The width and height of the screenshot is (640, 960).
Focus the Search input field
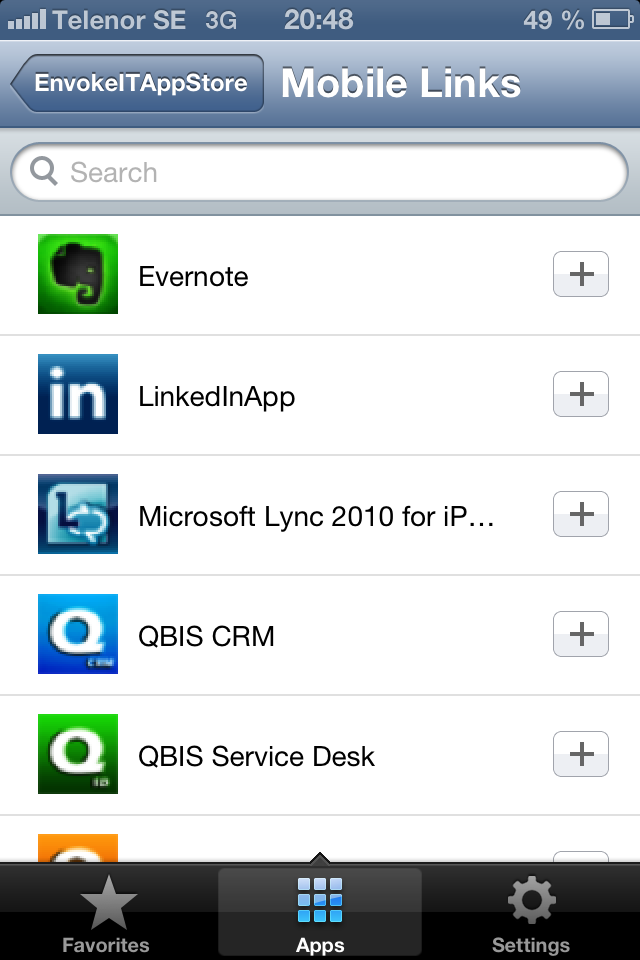coord(340,173)
